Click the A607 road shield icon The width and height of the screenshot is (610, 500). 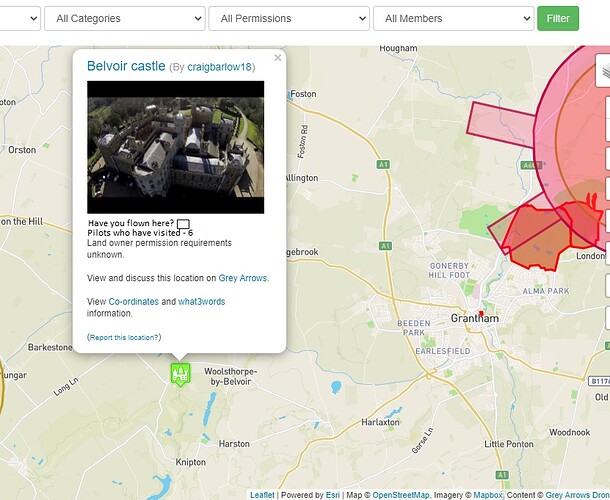tap(528, 165)
